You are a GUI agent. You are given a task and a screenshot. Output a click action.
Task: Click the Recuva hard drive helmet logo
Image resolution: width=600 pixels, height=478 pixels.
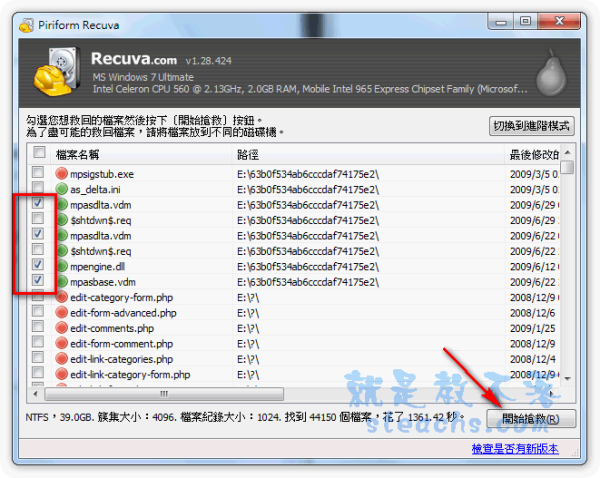point(57,72)
